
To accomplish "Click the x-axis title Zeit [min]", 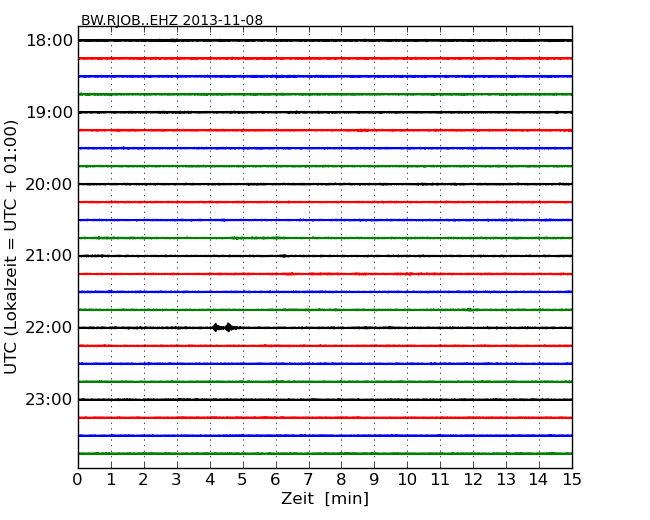I will point(325,498).
